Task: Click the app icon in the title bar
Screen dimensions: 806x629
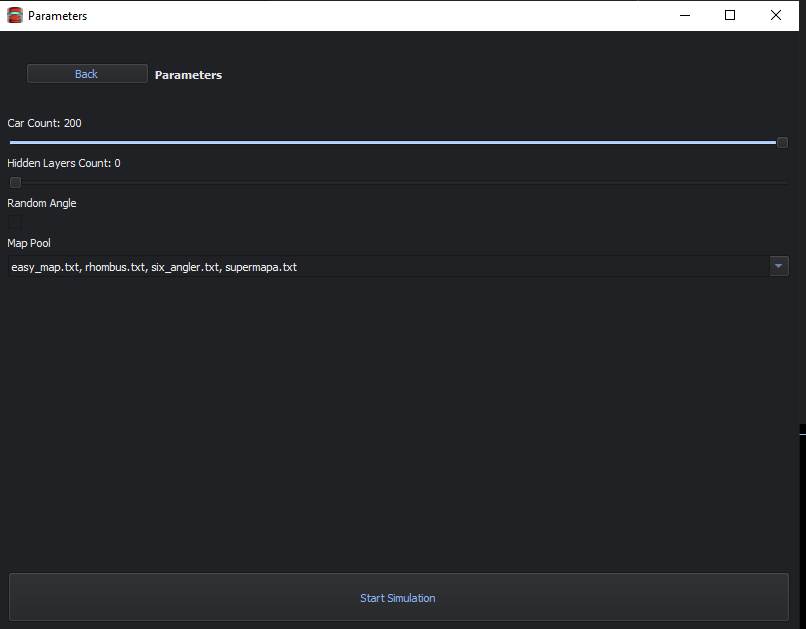Action: coord(15,15)
